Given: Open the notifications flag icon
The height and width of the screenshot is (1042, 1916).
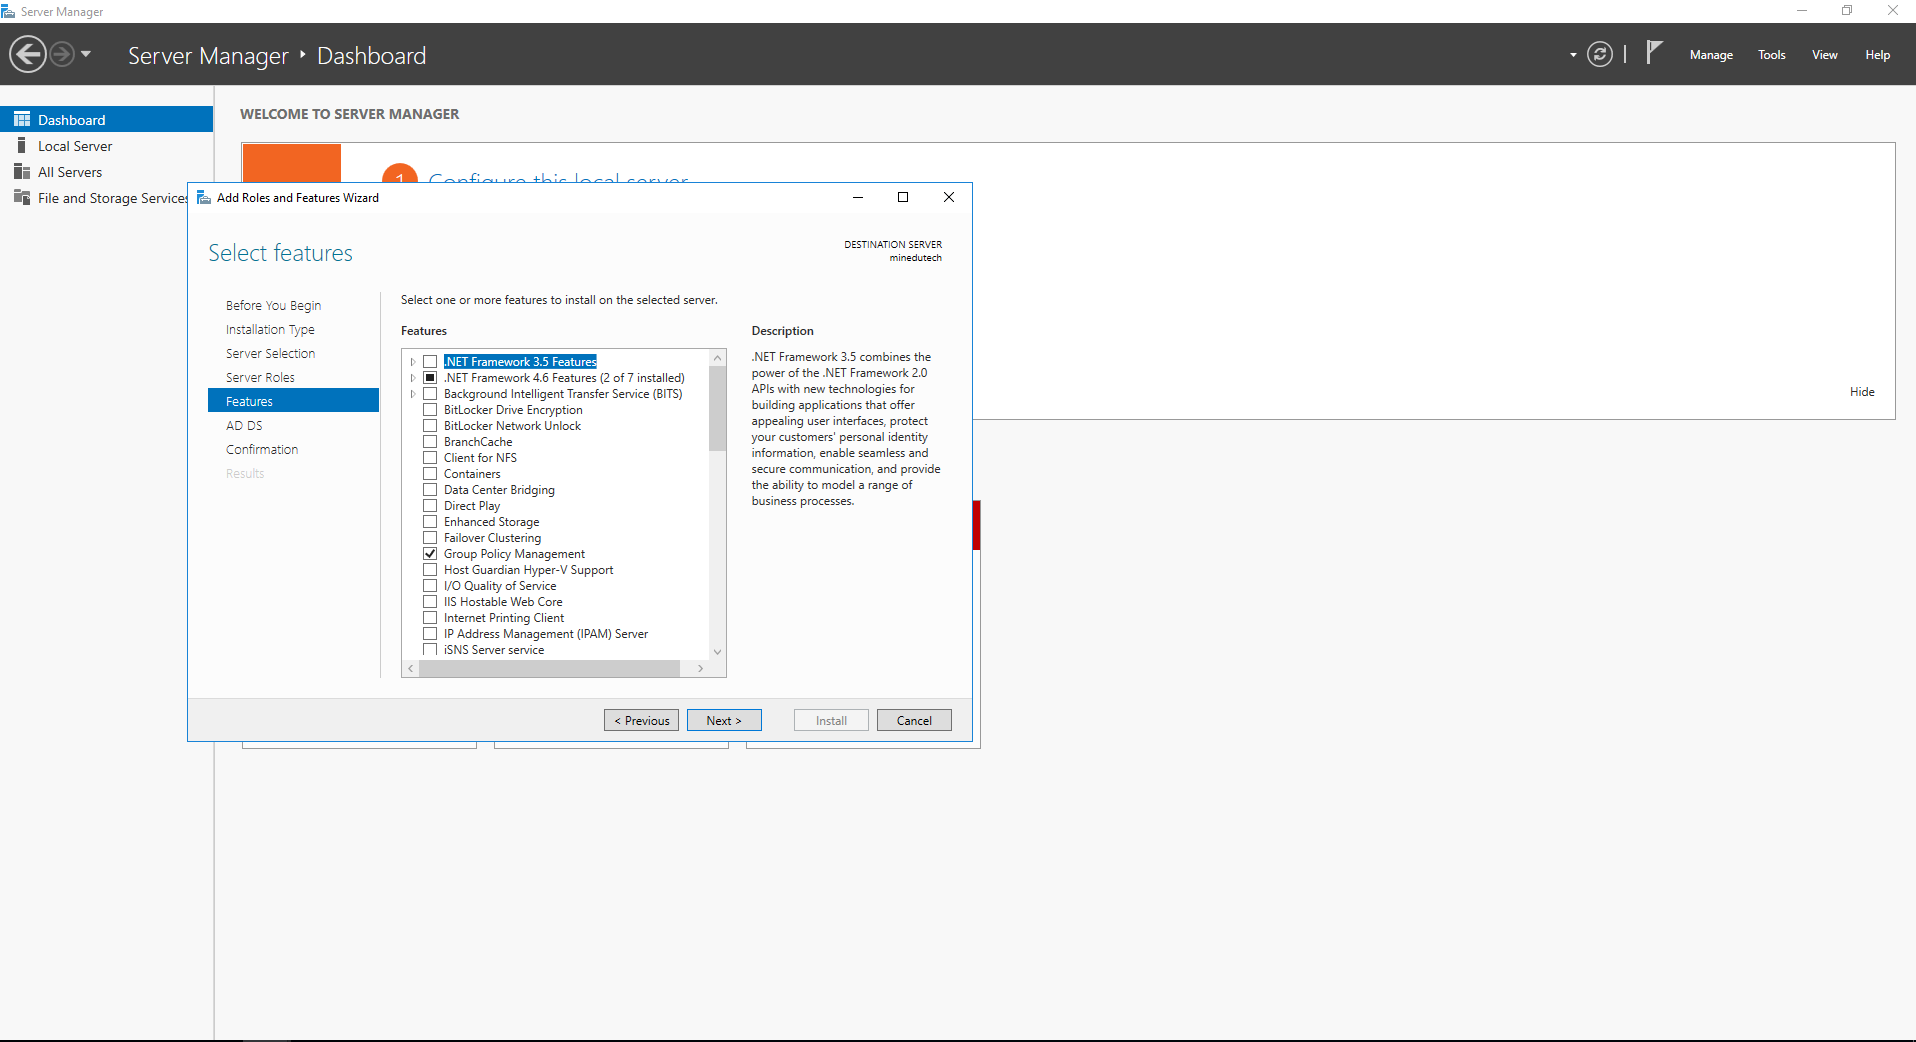Looking at the screenshot, I should pyautogui.click(x=1654, y=52).
